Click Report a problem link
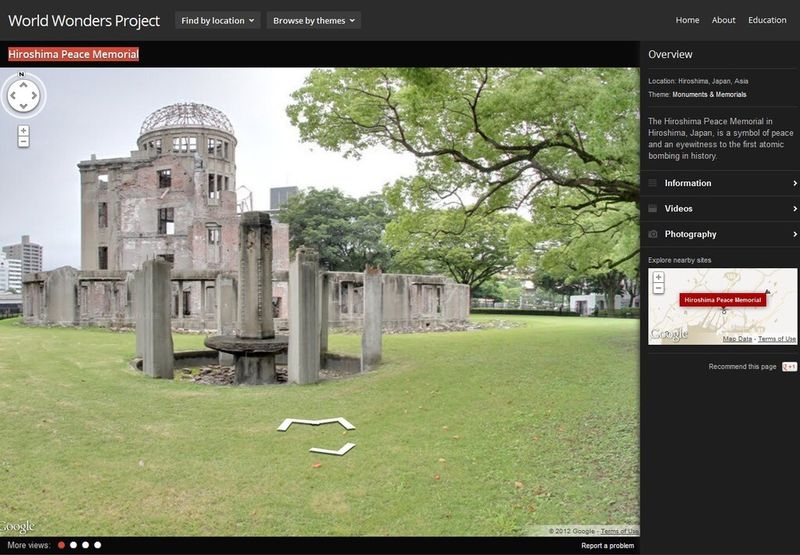Image resolution: width=800 pixels, height=555 pixels. click(x=608, y=546)
